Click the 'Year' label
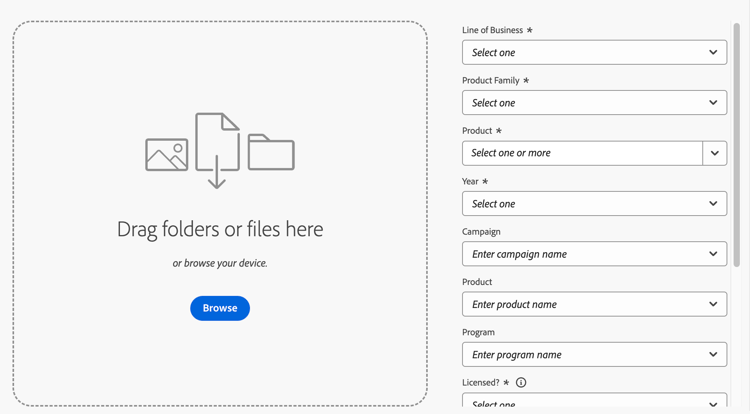Viewport: 750px width, 414px height. [470, 181]
